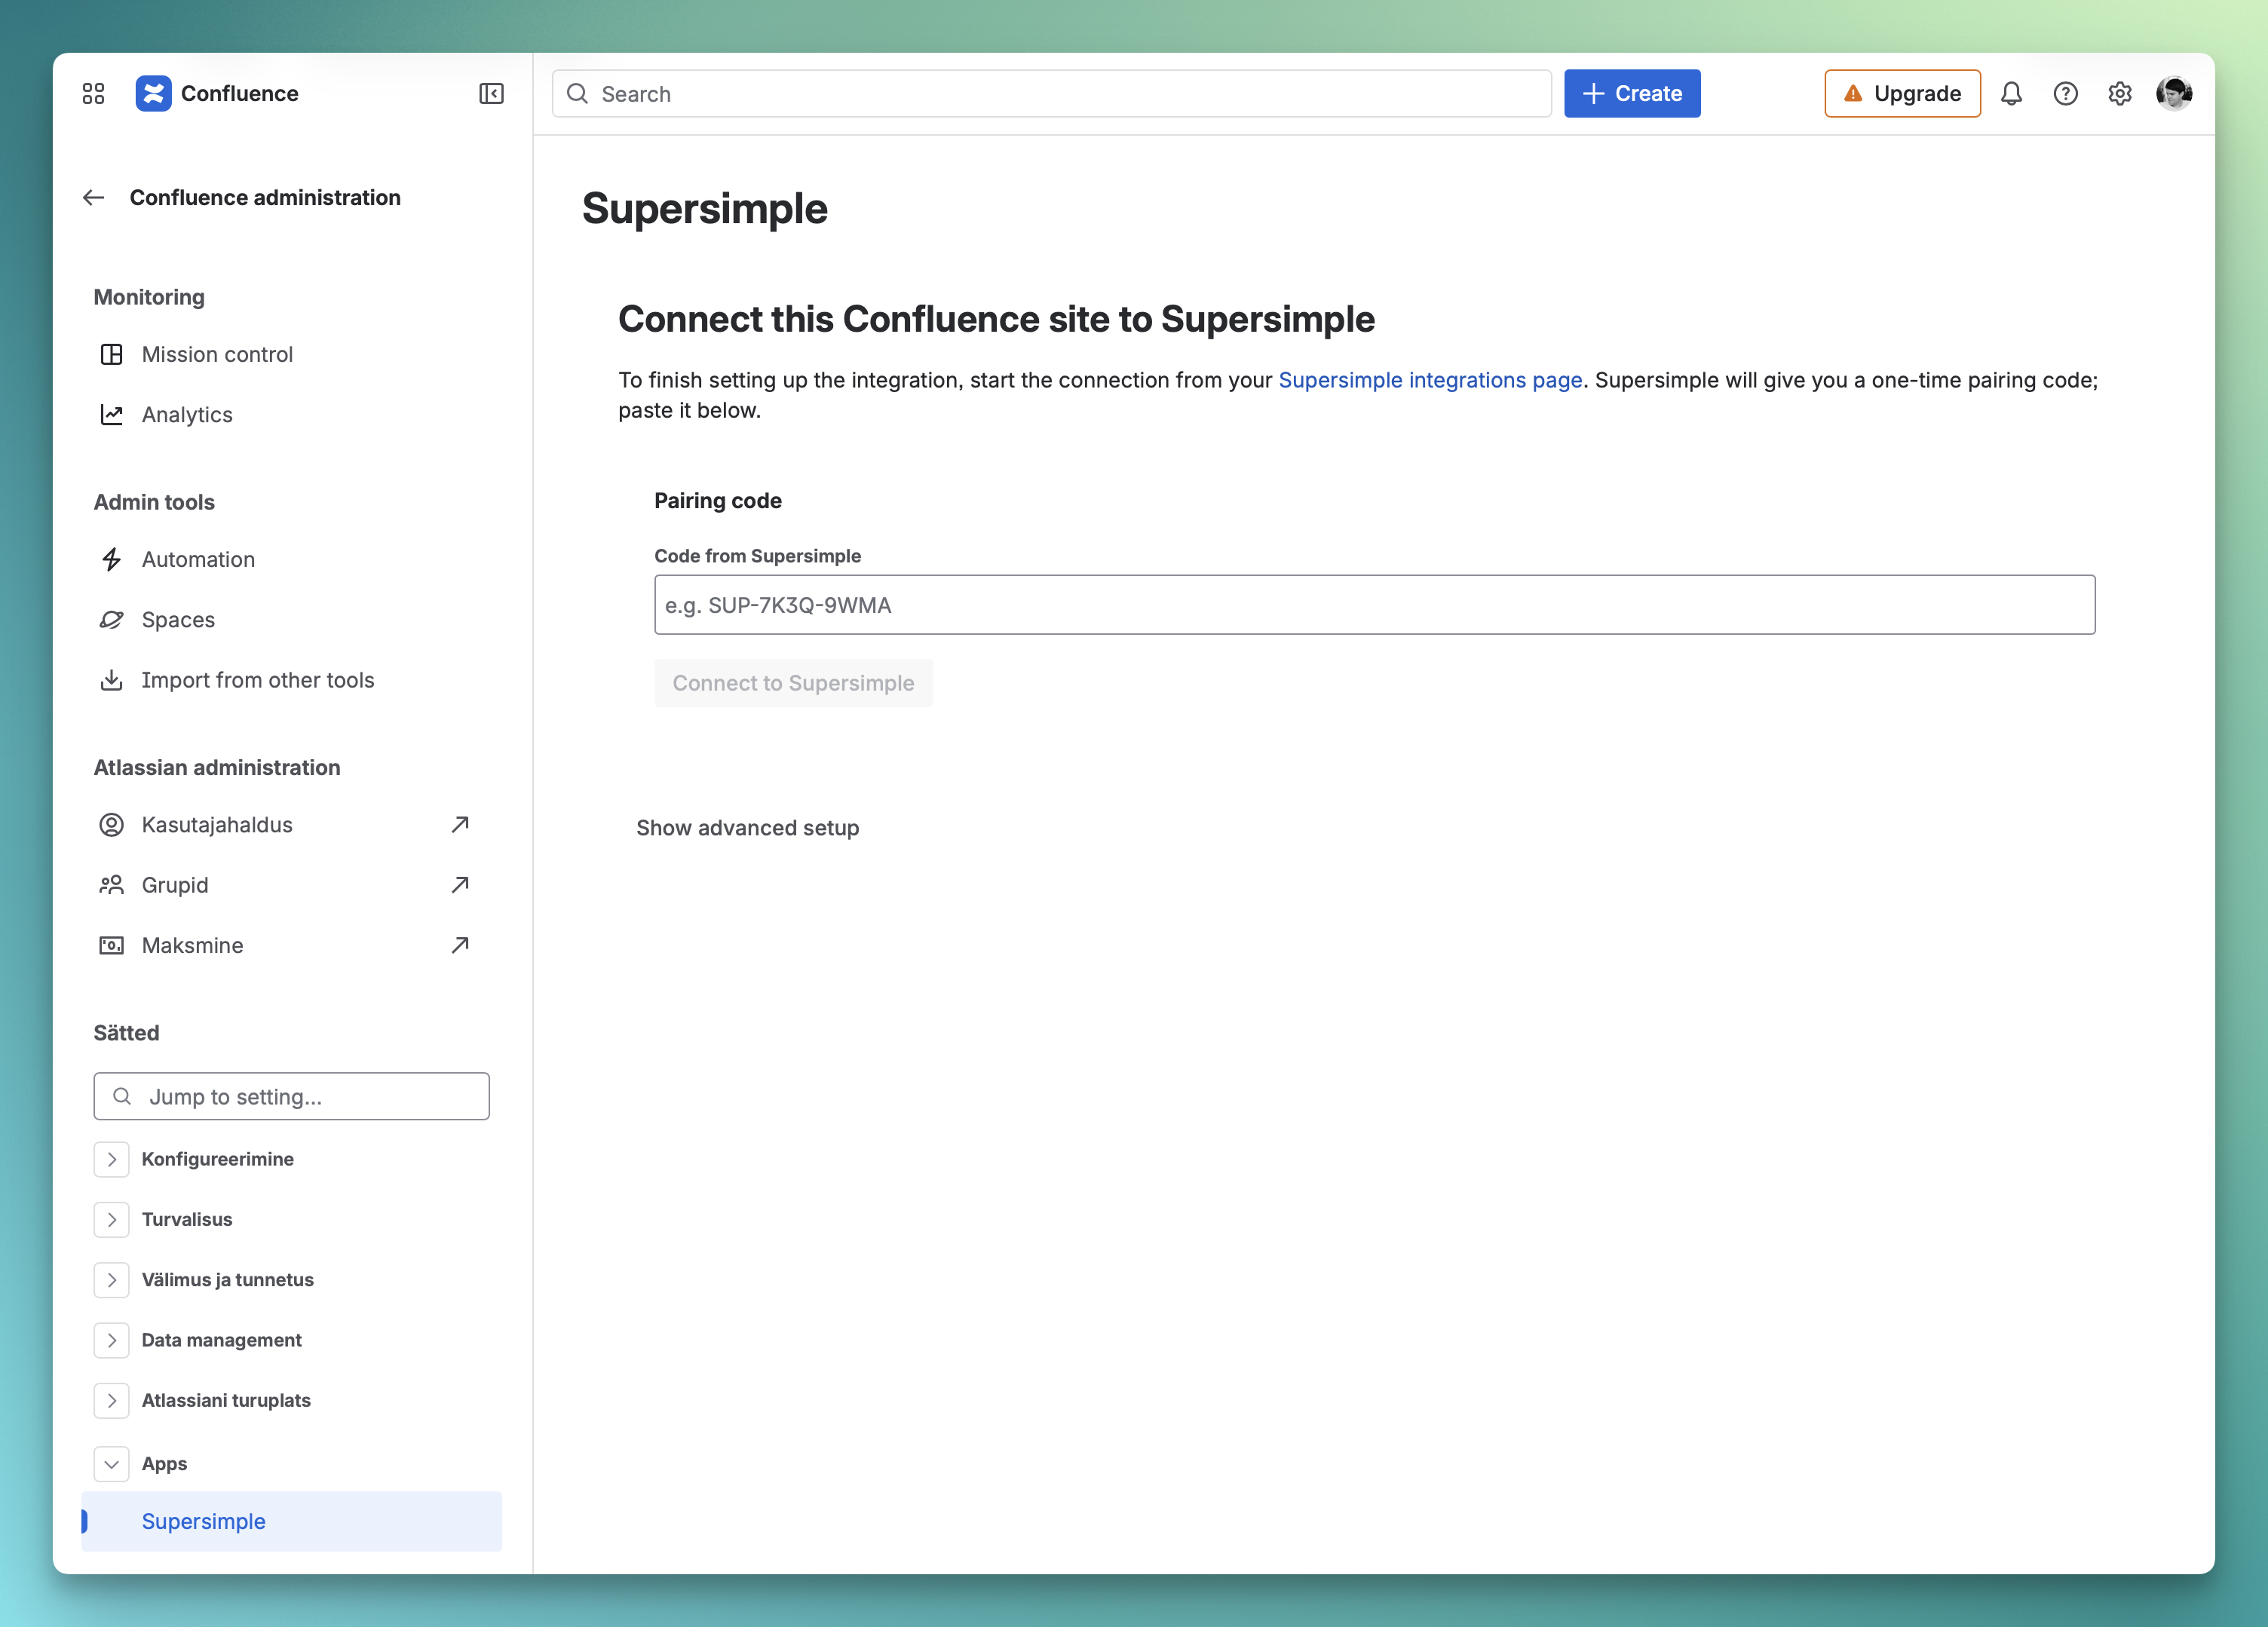Click the Maksmine label
The width and height of the screenshot is (2268, 1627).
pyautogui.click(x=192, y=945)
